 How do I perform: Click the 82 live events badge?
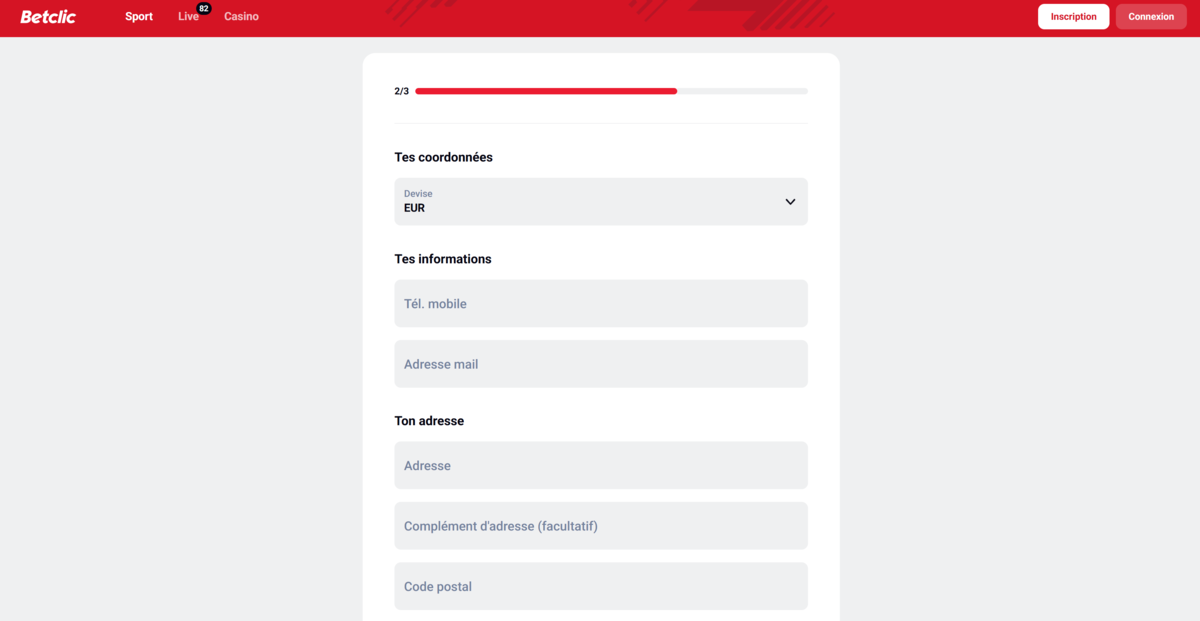pyautogui.click(x=204, y=8)
